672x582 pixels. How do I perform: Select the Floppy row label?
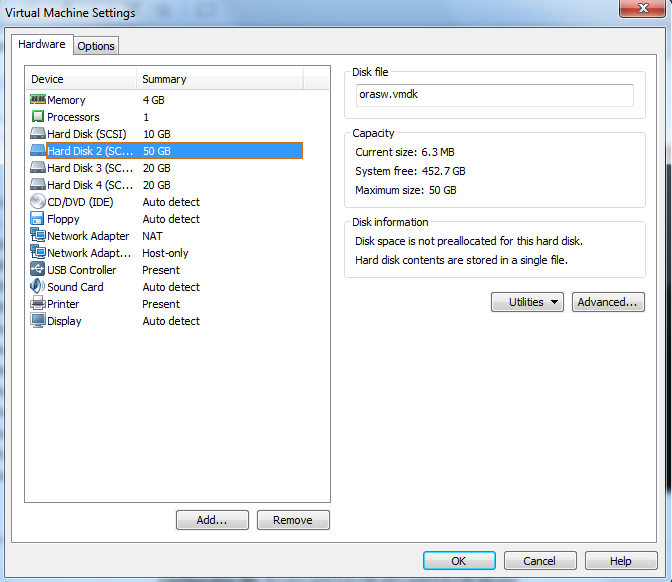63,219
